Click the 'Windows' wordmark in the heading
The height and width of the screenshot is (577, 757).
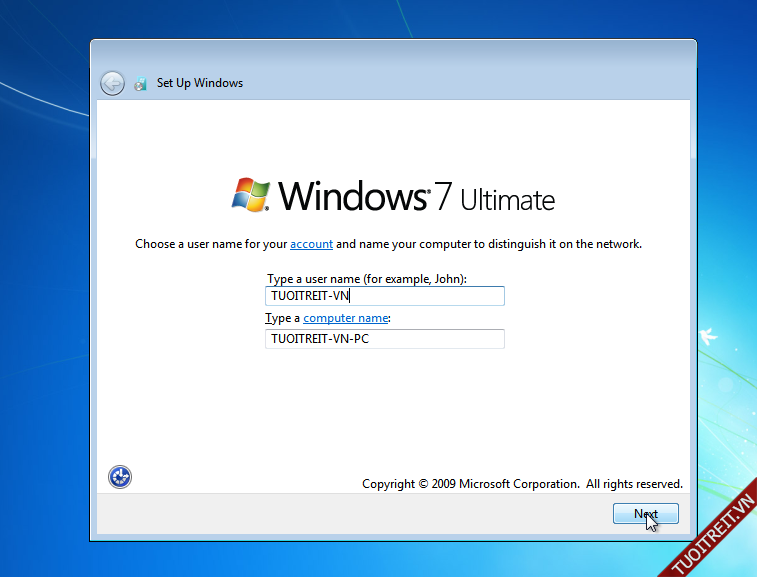click(352, 195)
